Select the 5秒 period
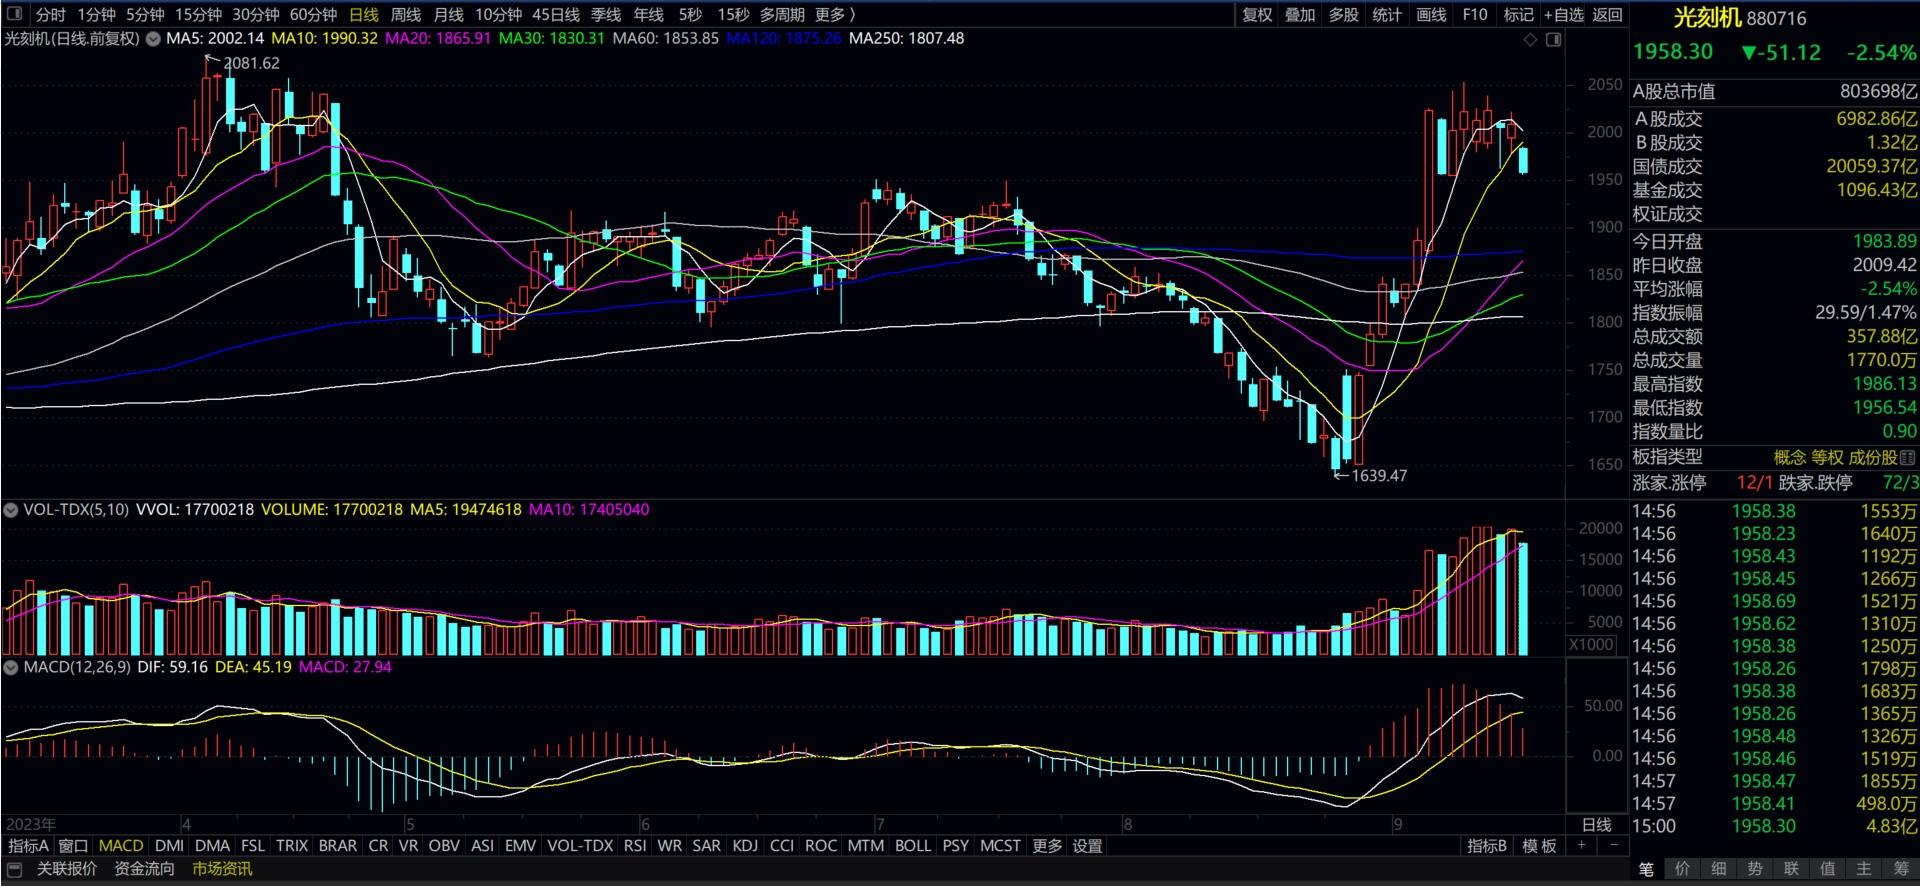1920x886 pixels. pos(690,15)
